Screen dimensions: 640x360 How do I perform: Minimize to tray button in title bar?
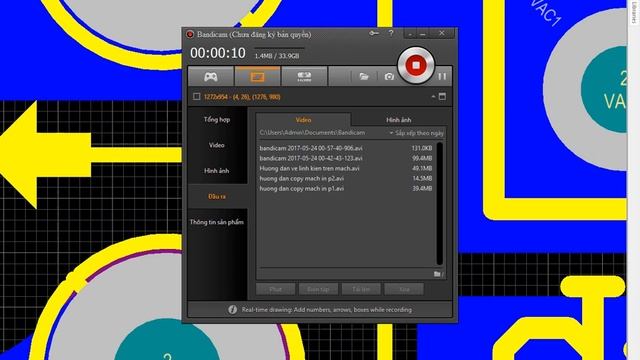pyautogui.click(x=410, y=34)
